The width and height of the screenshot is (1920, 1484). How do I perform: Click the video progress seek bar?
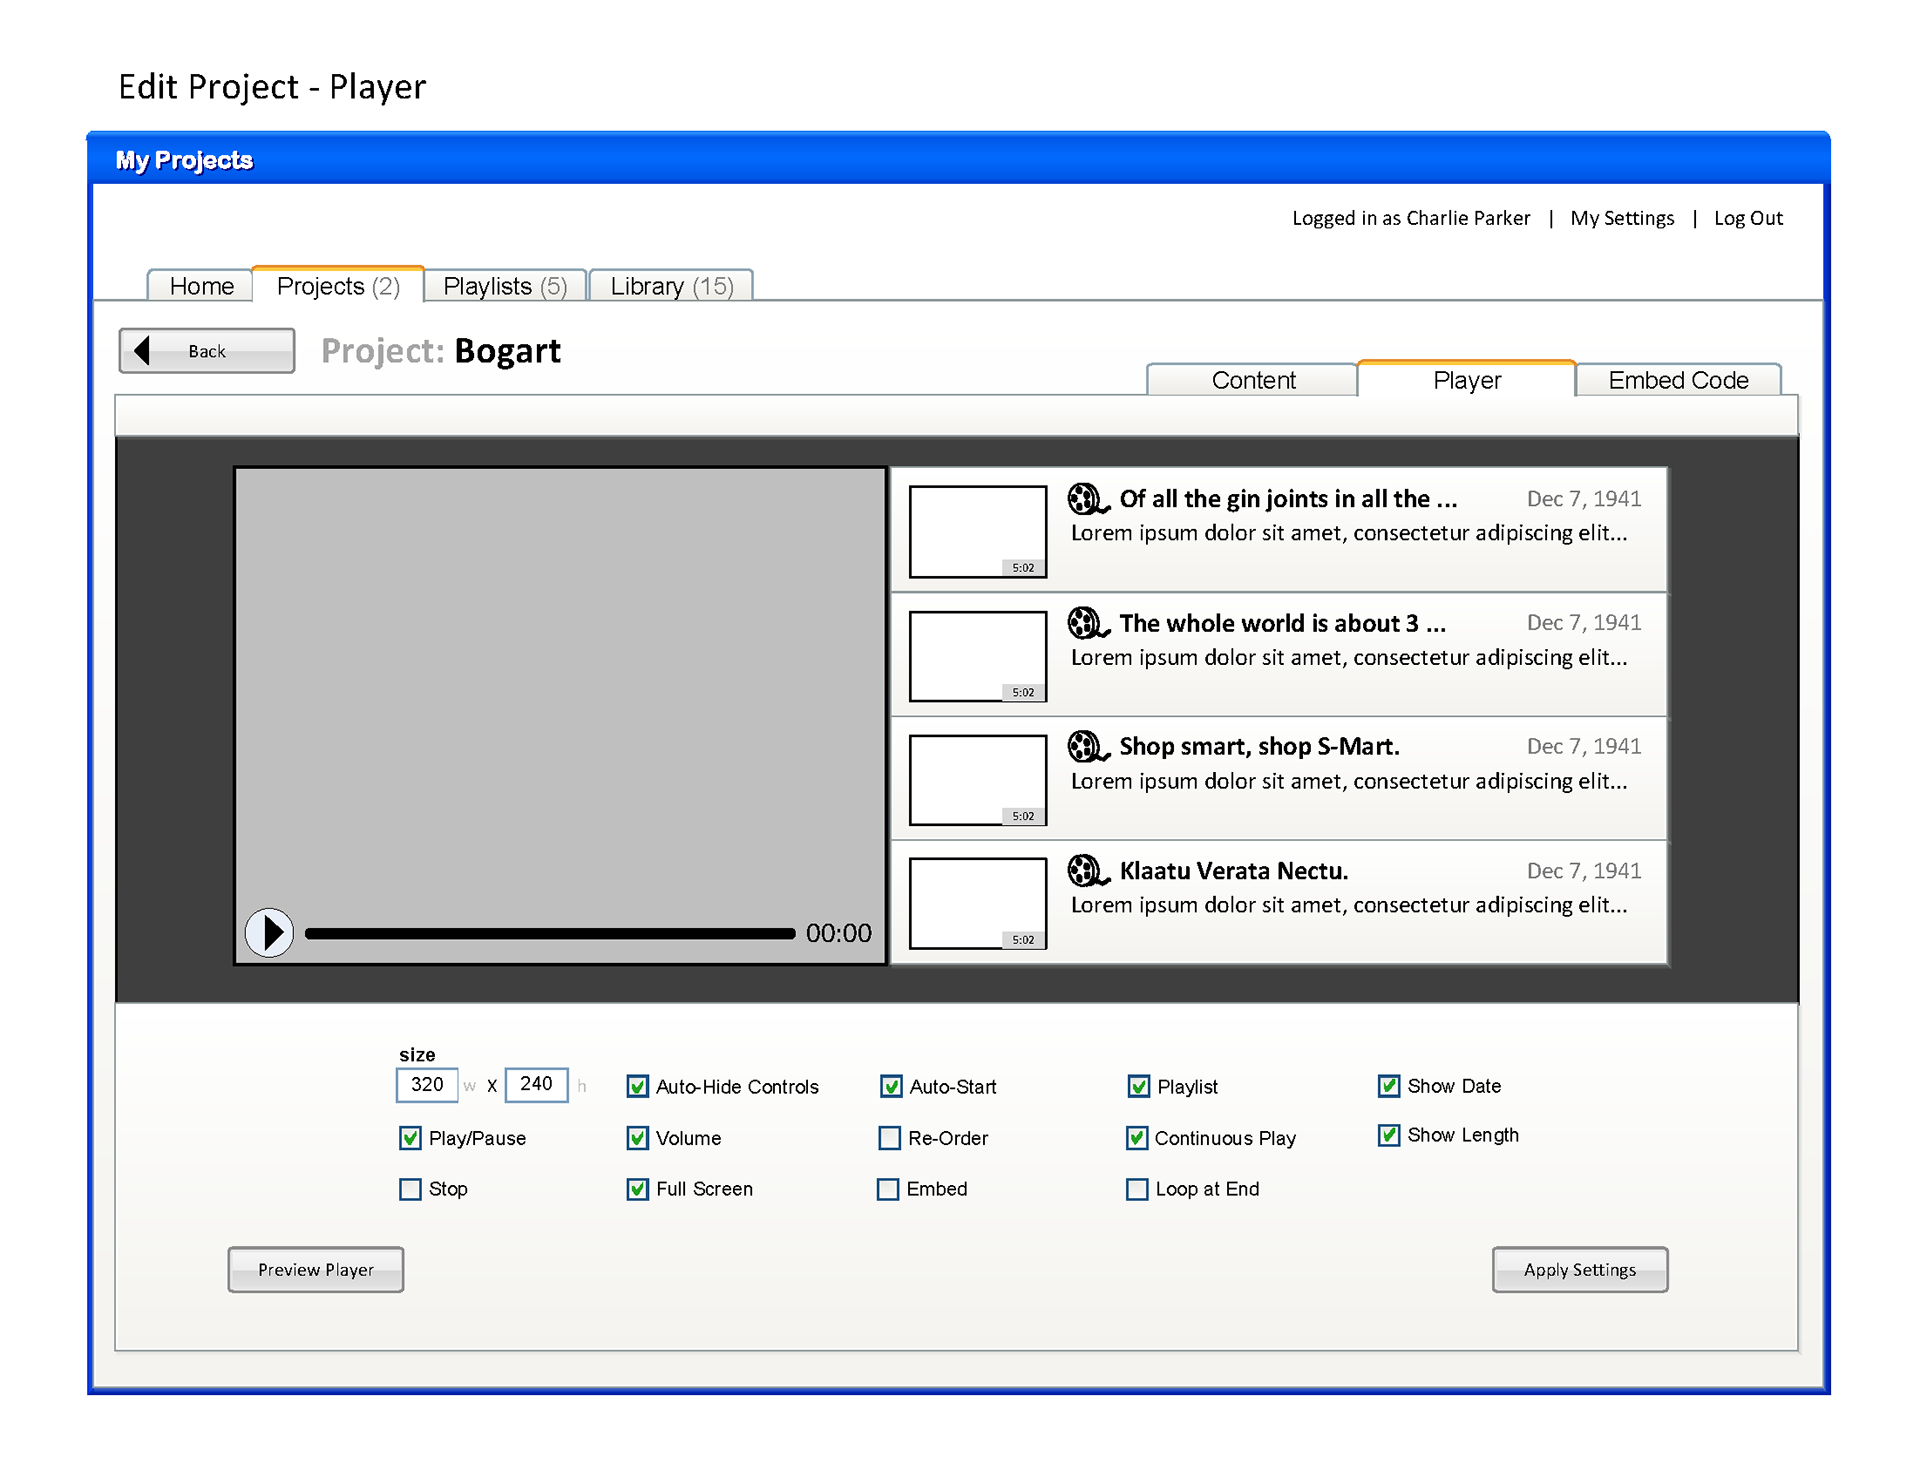(549, 933)
